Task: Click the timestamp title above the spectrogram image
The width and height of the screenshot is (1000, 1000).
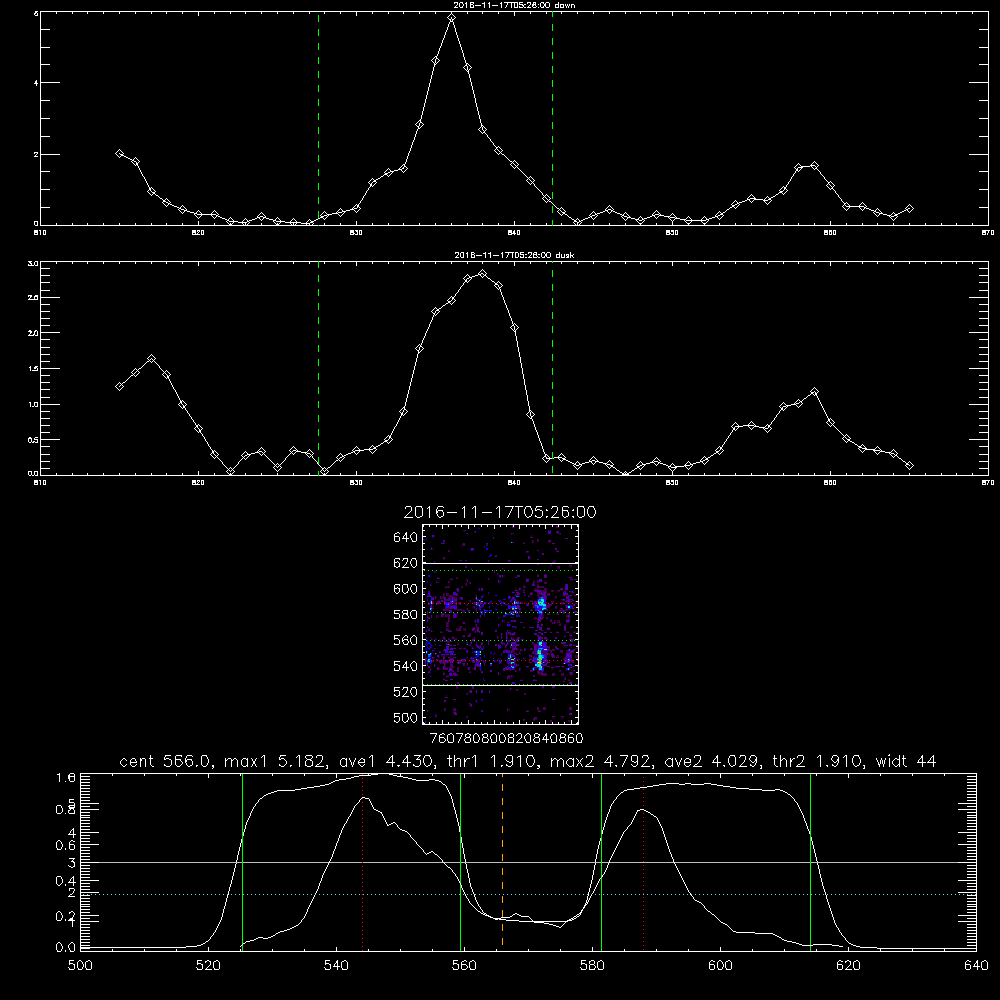Action: (x=500, y=512)
